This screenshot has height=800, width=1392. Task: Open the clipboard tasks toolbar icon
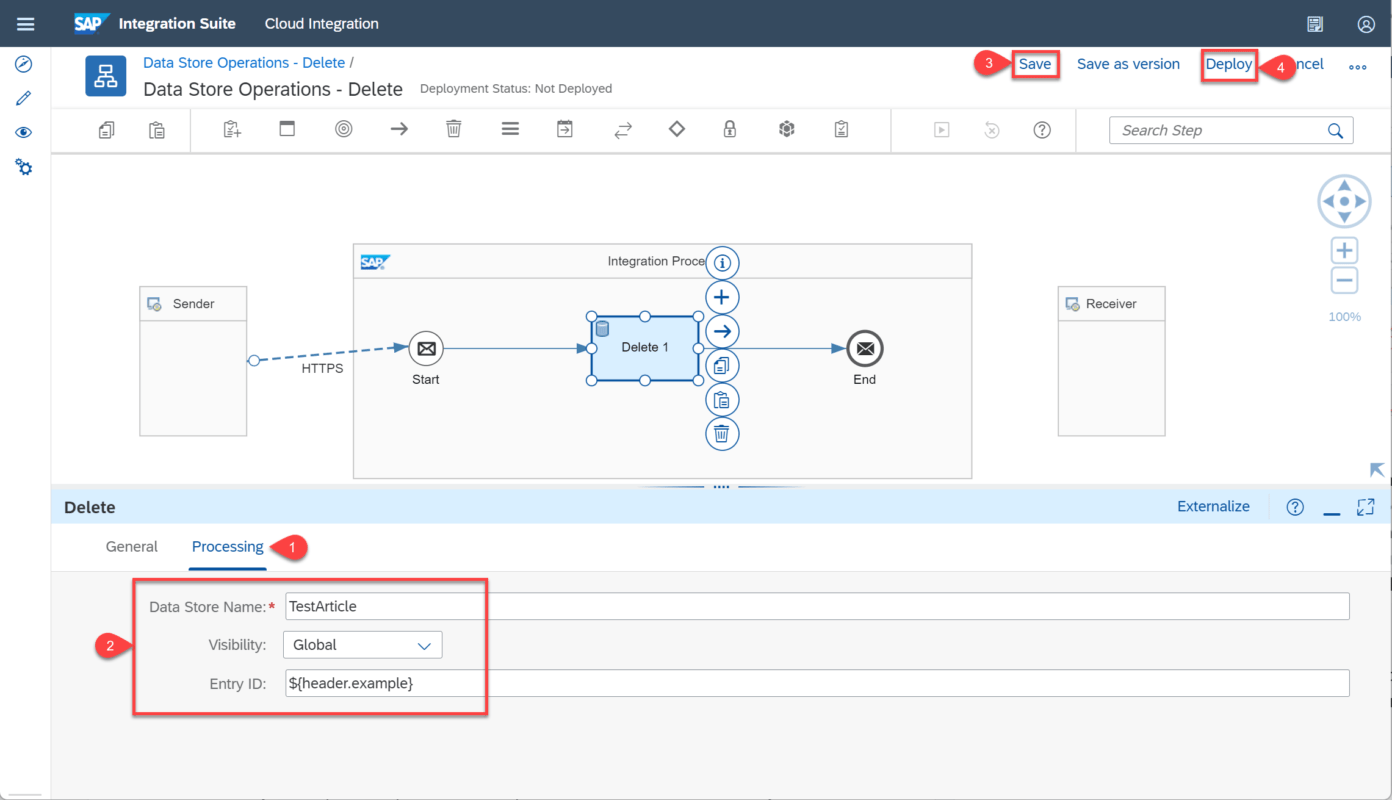click(x=842, y=129)
